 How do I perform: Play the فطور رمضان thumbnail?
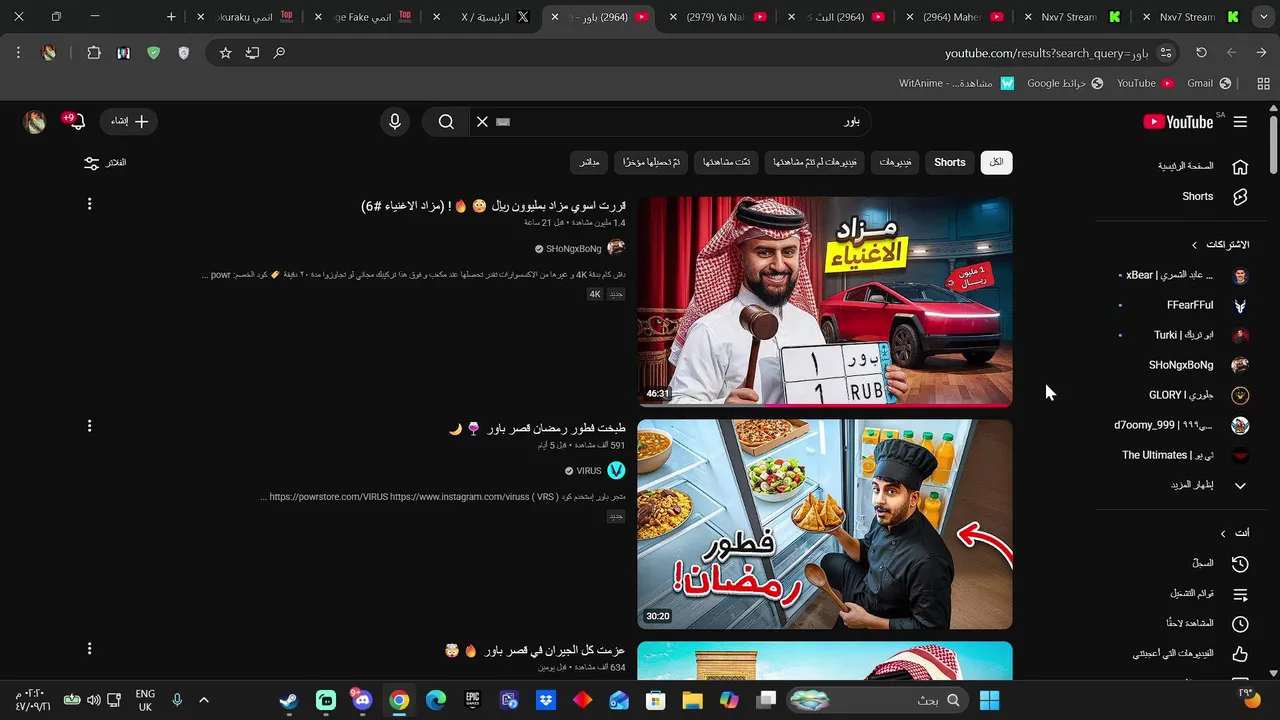825,524
